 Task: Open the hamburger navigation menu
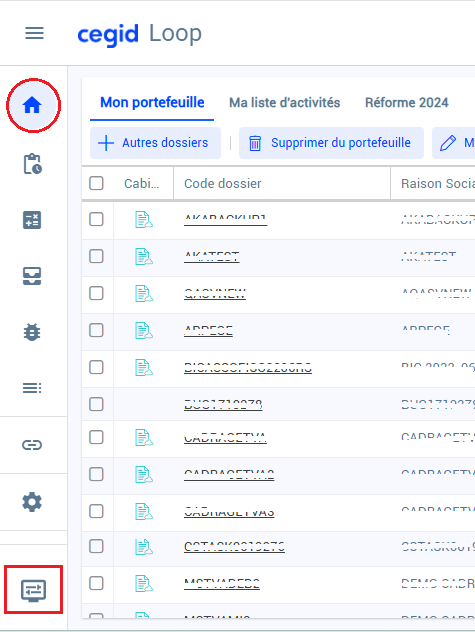(34, 33)
